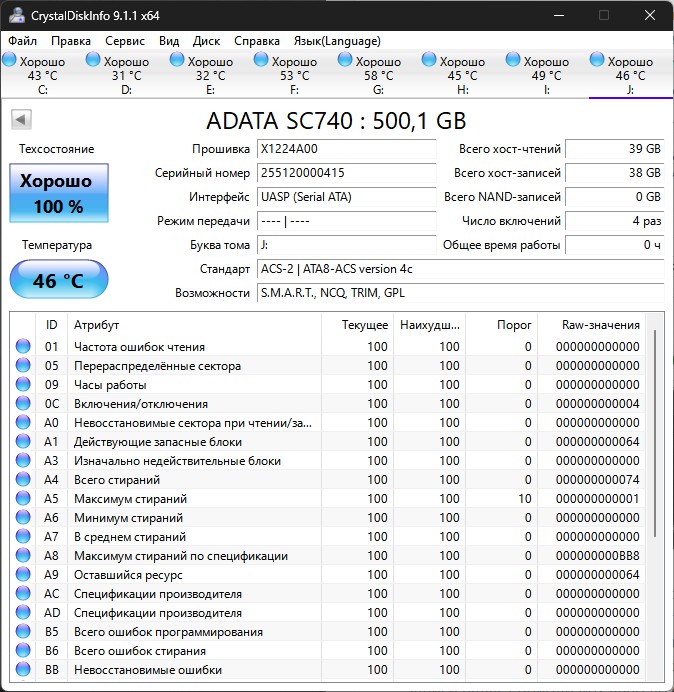Click status orb for attribute A3 row
Image resolution: width=674 pixels, height=692 pixels.
(23, 460)
